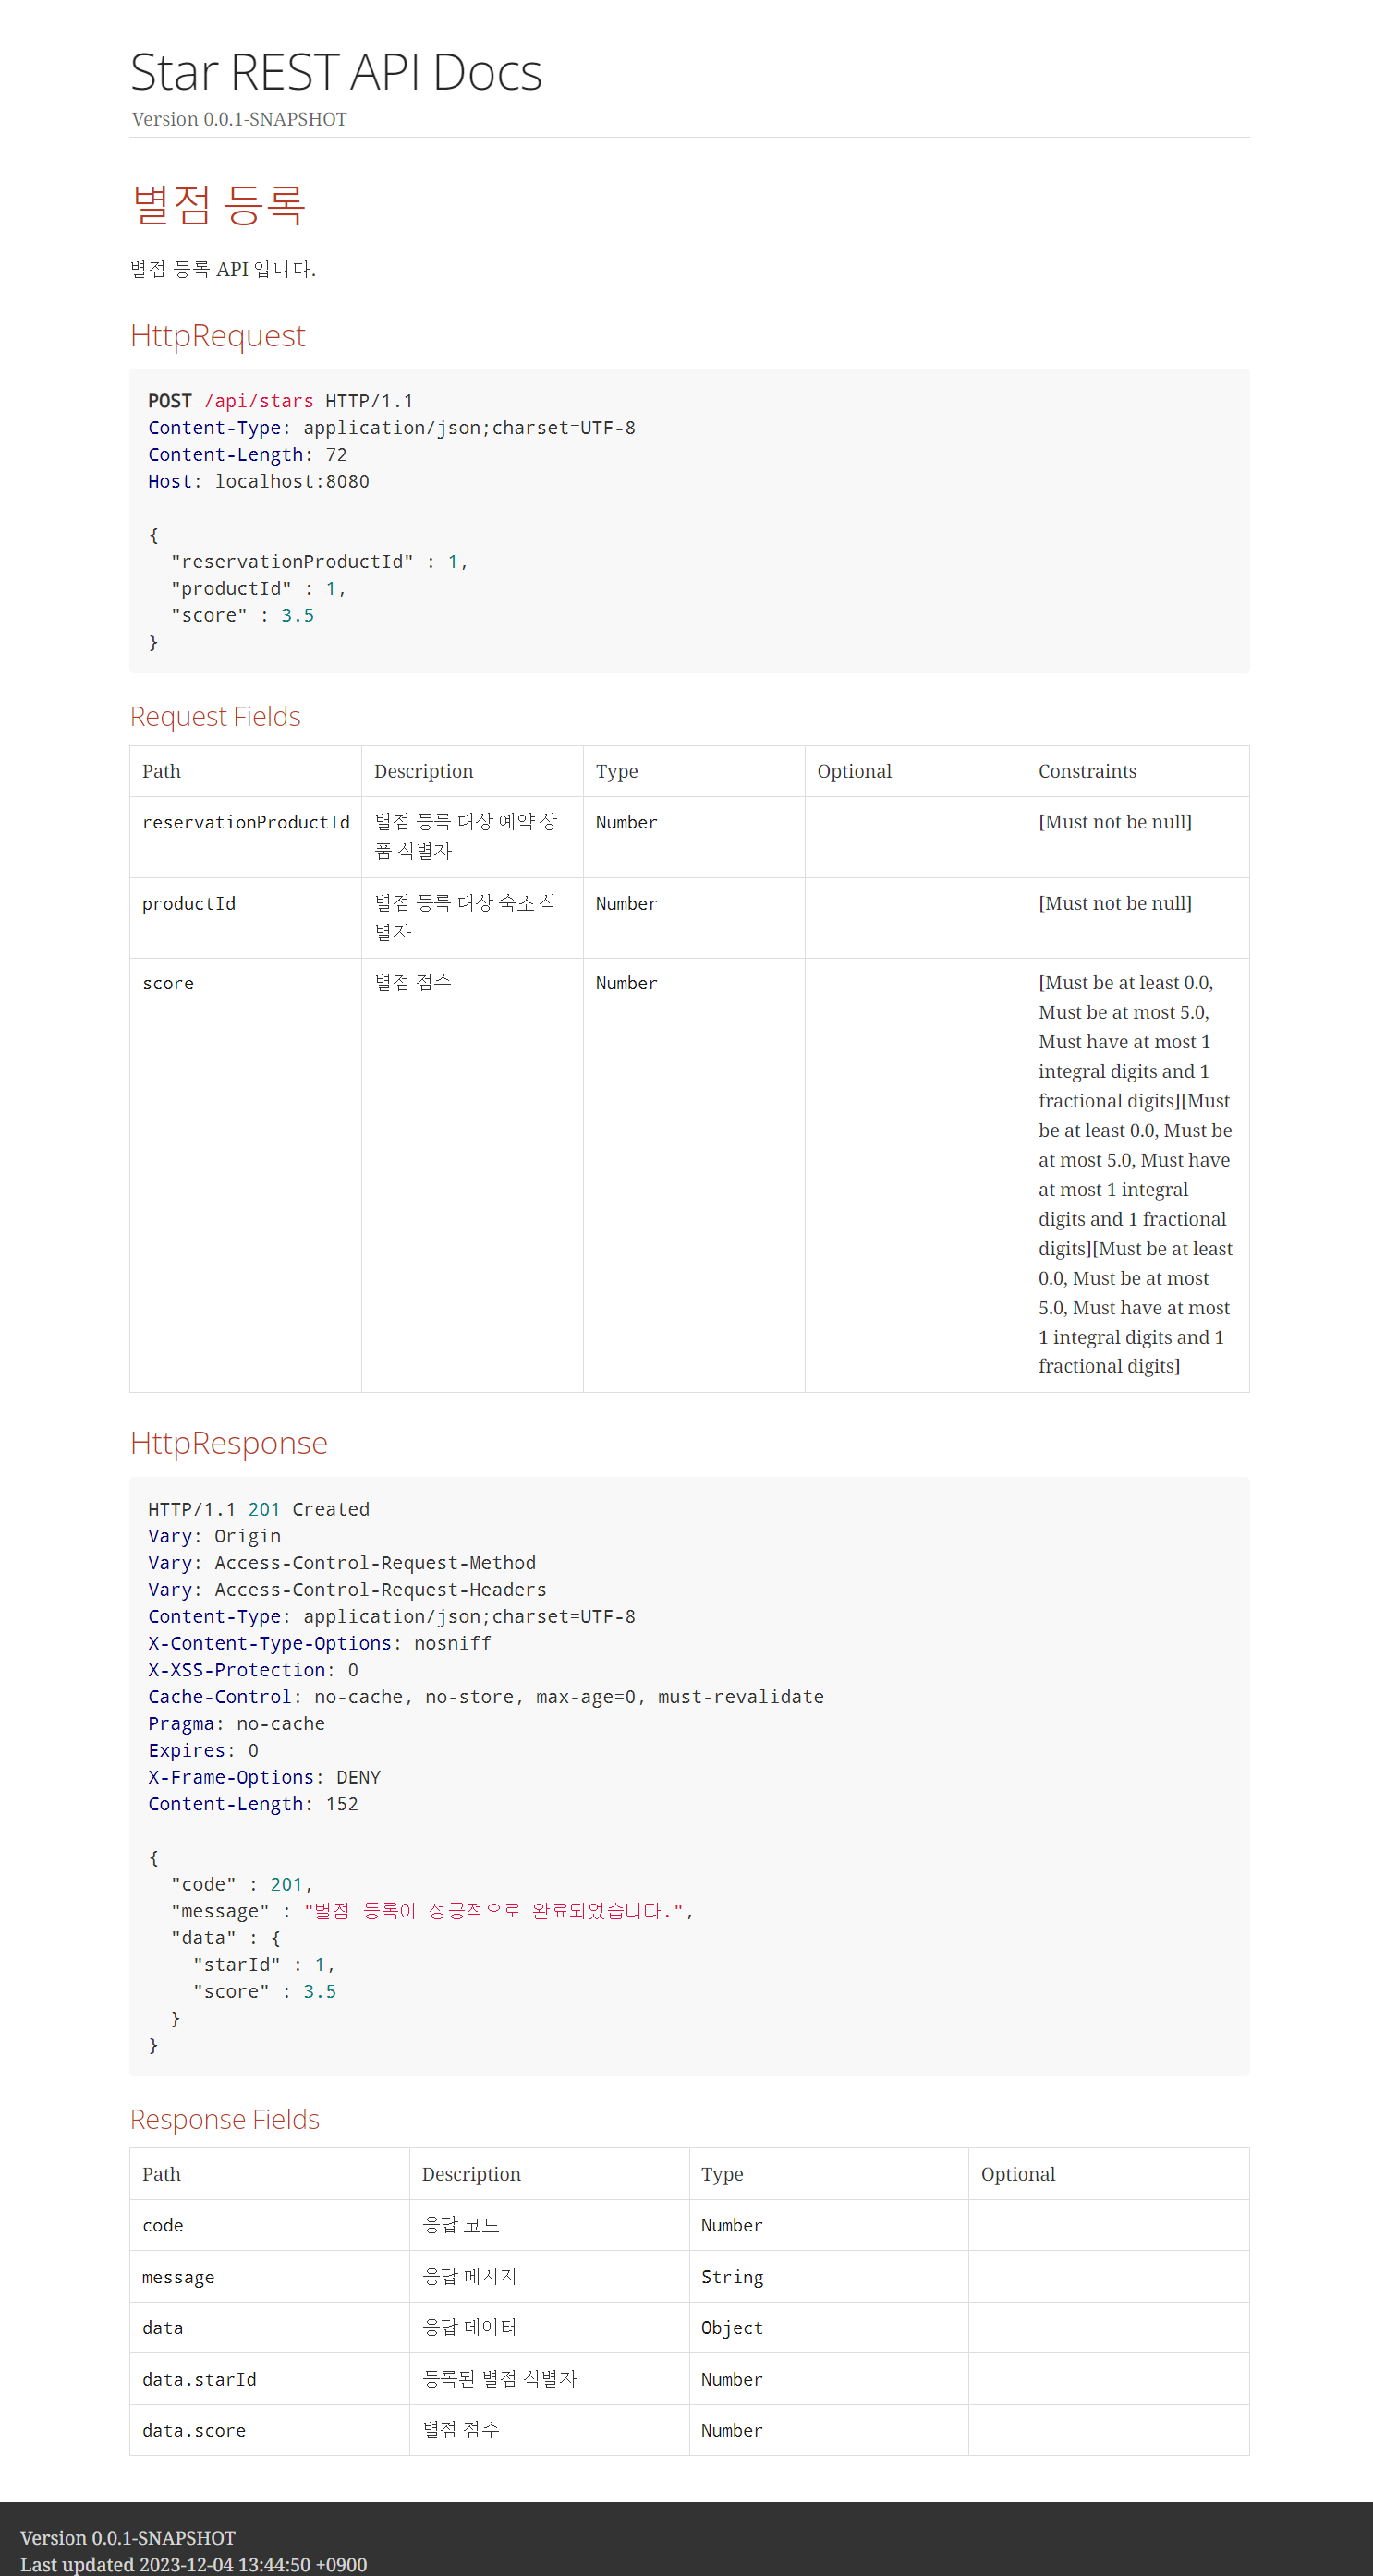Click the 'Description' header in Request Fields table
The image size is (1373, 2576).
424,771
